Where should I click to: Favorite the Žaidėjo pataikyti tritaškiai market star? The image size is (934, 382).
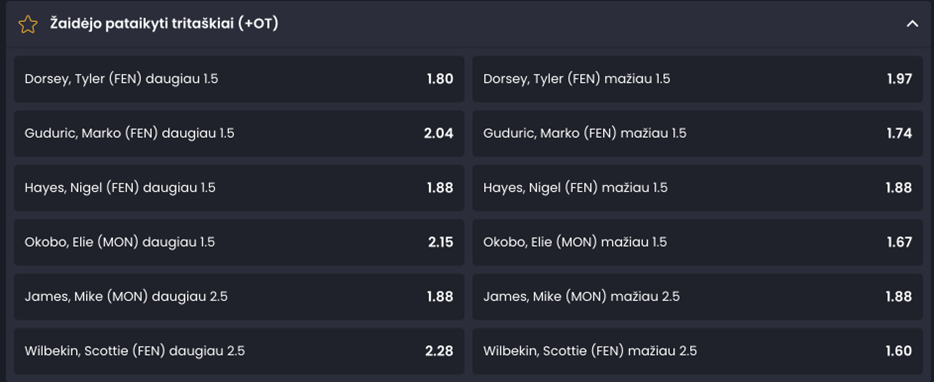pos(27,24)
